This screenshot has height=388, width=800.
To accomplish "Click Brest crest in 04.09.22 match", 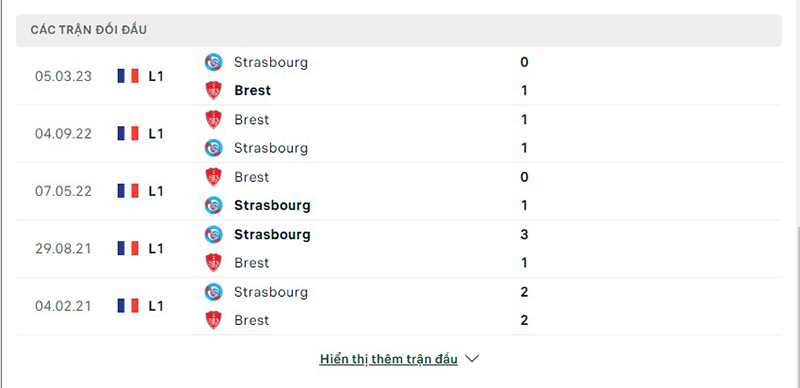I will (x=213, y=119).
